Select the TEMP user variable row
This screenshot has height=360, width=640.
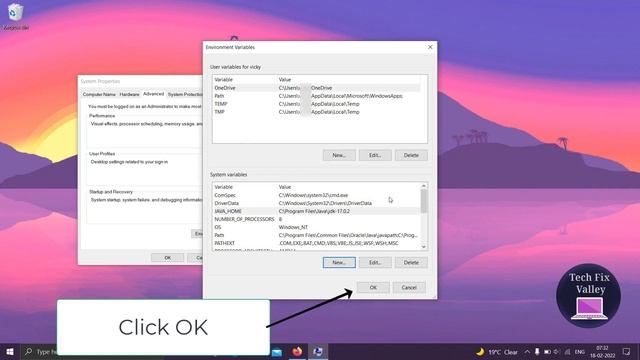[x=316, y=104]
